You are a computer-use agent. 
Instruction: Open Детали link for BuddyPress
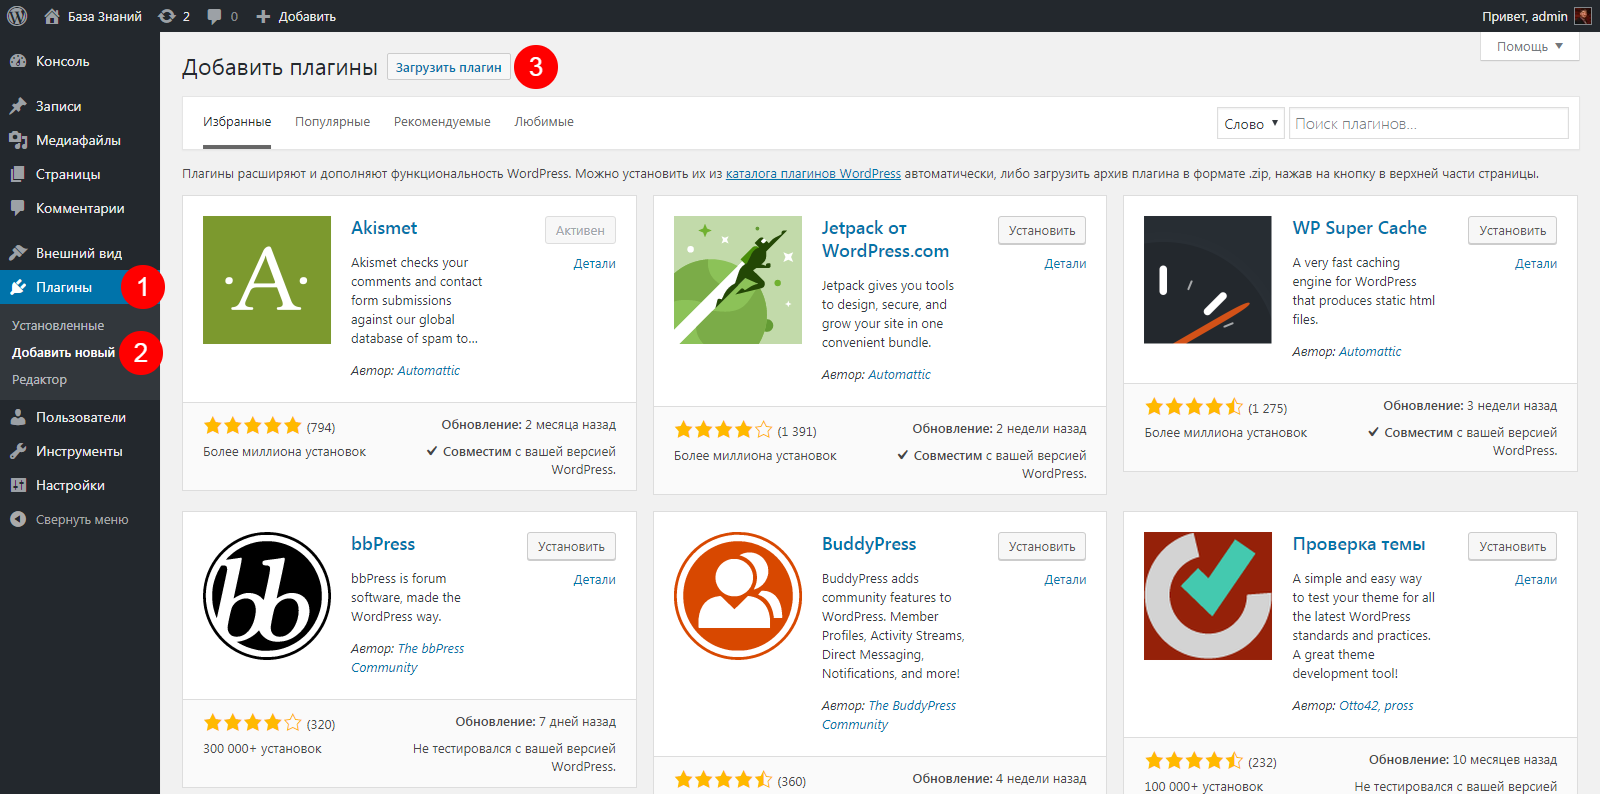[x=1065, y=580]
